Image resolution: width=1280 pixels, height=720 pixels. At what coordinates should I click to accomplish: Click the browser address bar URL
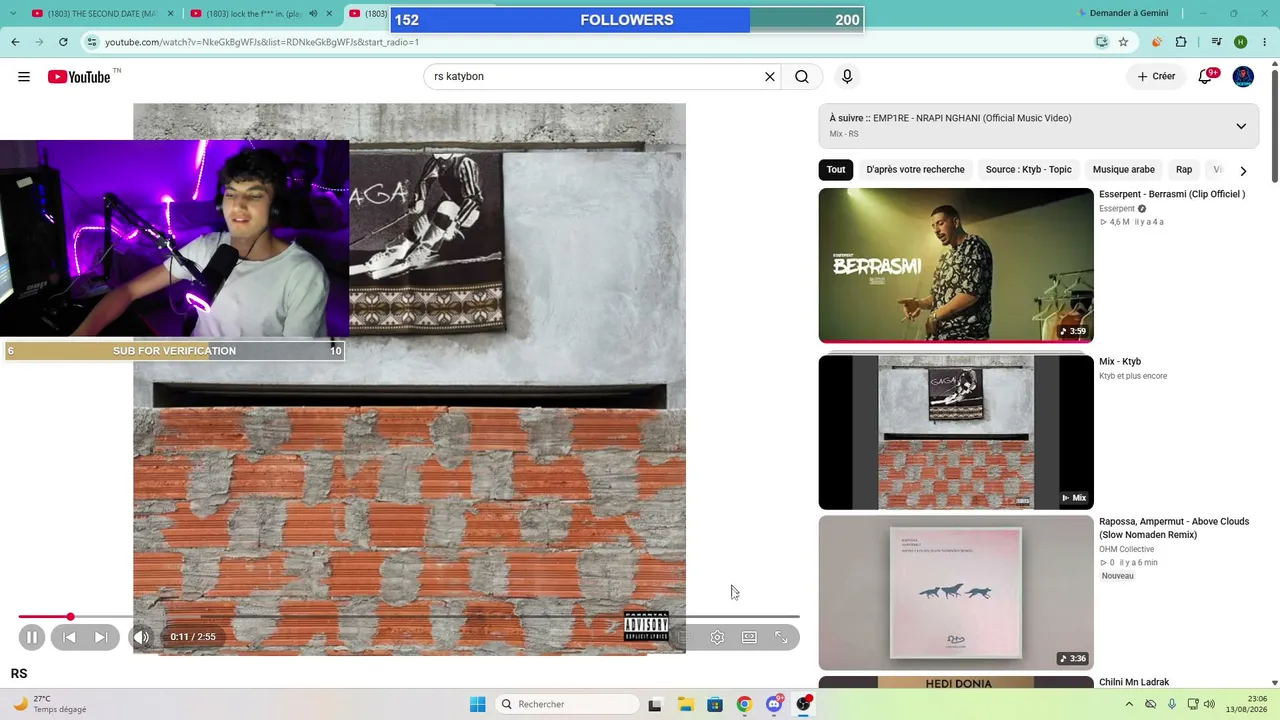[x=262, y=42]
